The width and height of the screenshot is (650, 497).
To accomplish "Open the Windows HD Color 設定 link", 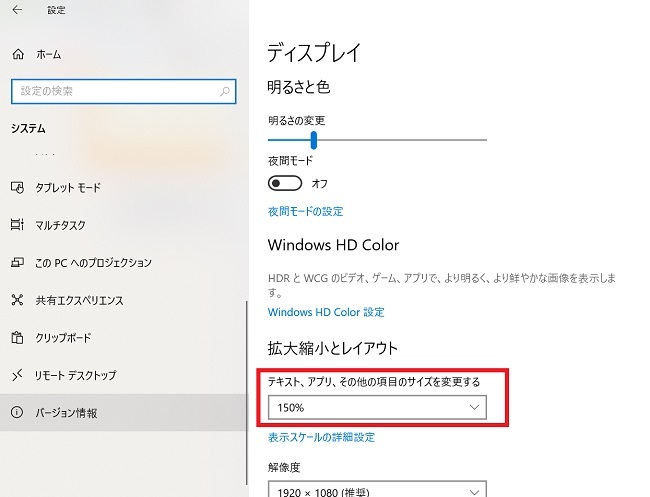I will (326, 312).
